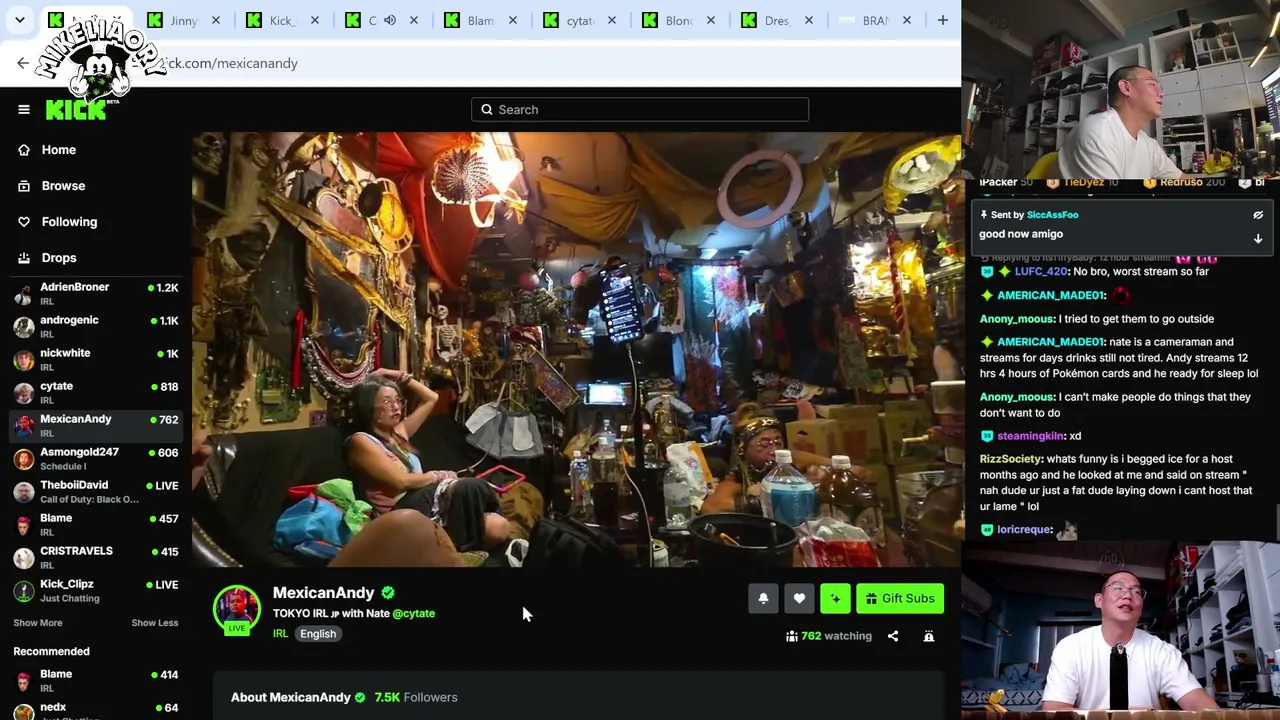The height and width of the screenshot is (720, 1280).
Task: Open Blame under Recommended channels
Action: [96, 681]
